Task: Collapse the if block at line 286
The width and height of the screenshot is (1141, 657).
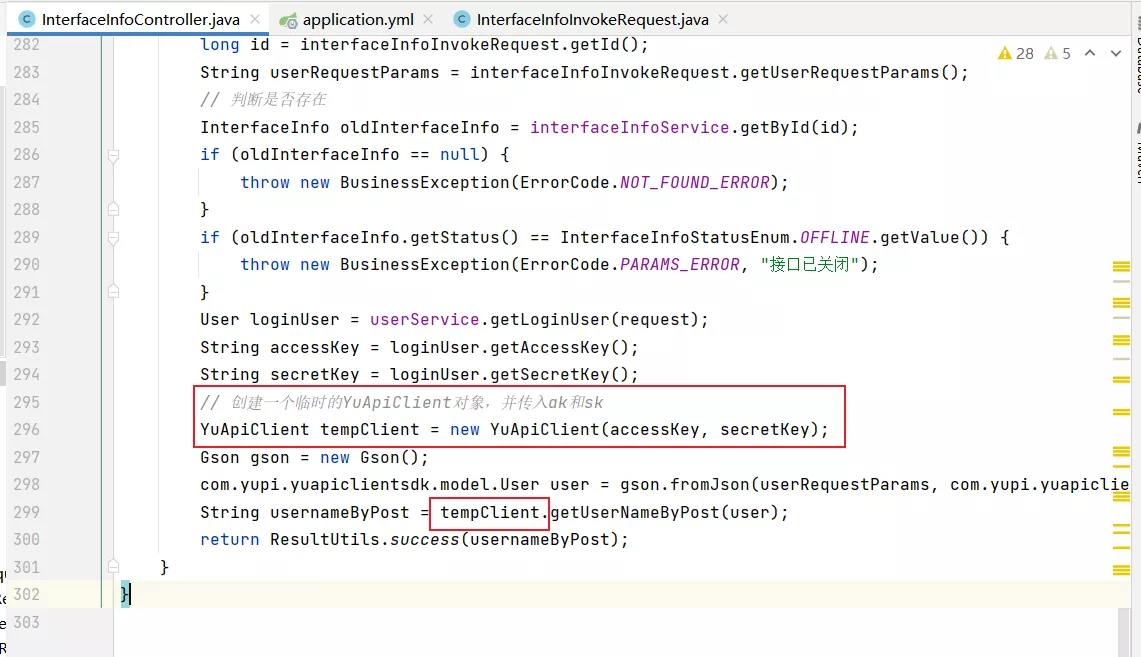Action: point(114,155)
